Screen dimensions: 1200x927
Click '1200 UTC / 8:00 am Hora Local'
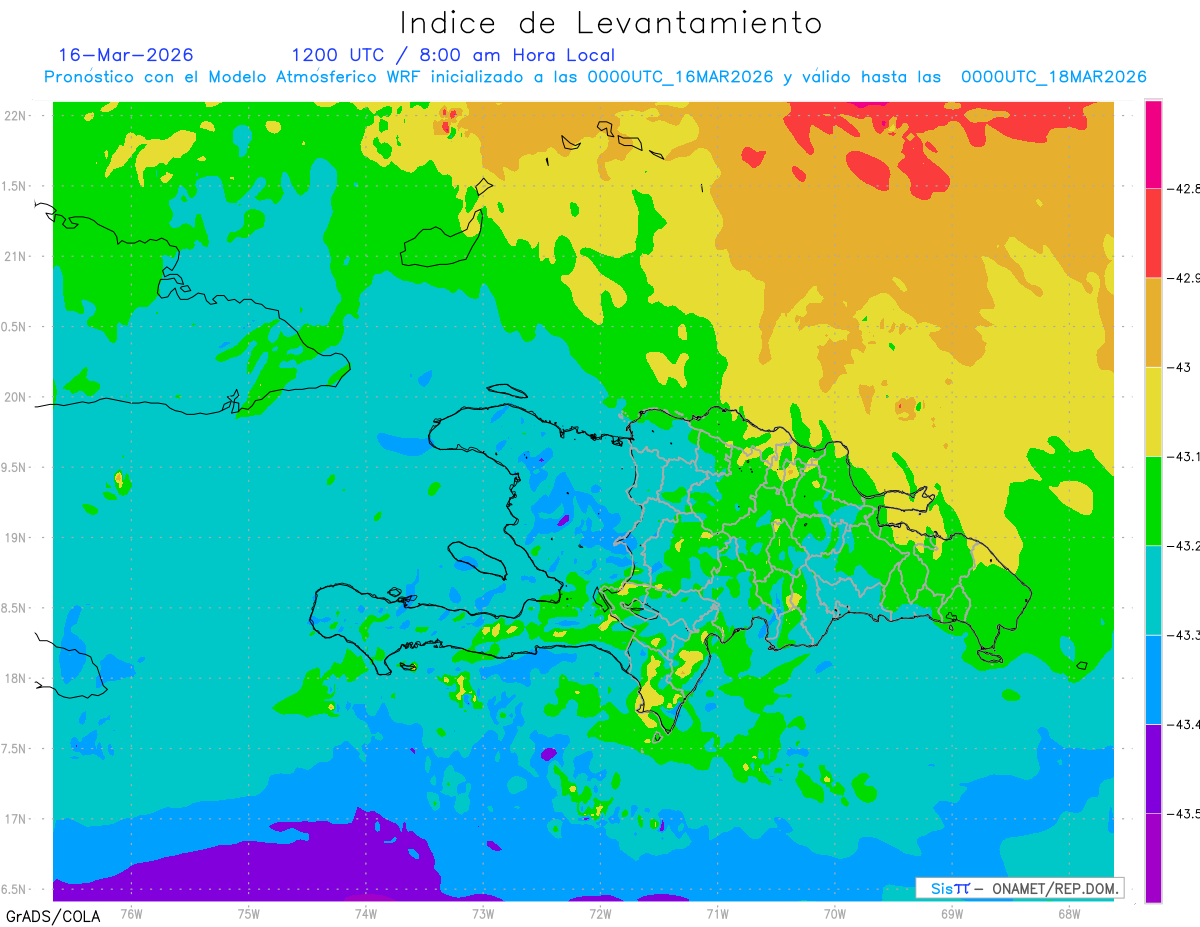pyautogui.click(x=453, y=55)
